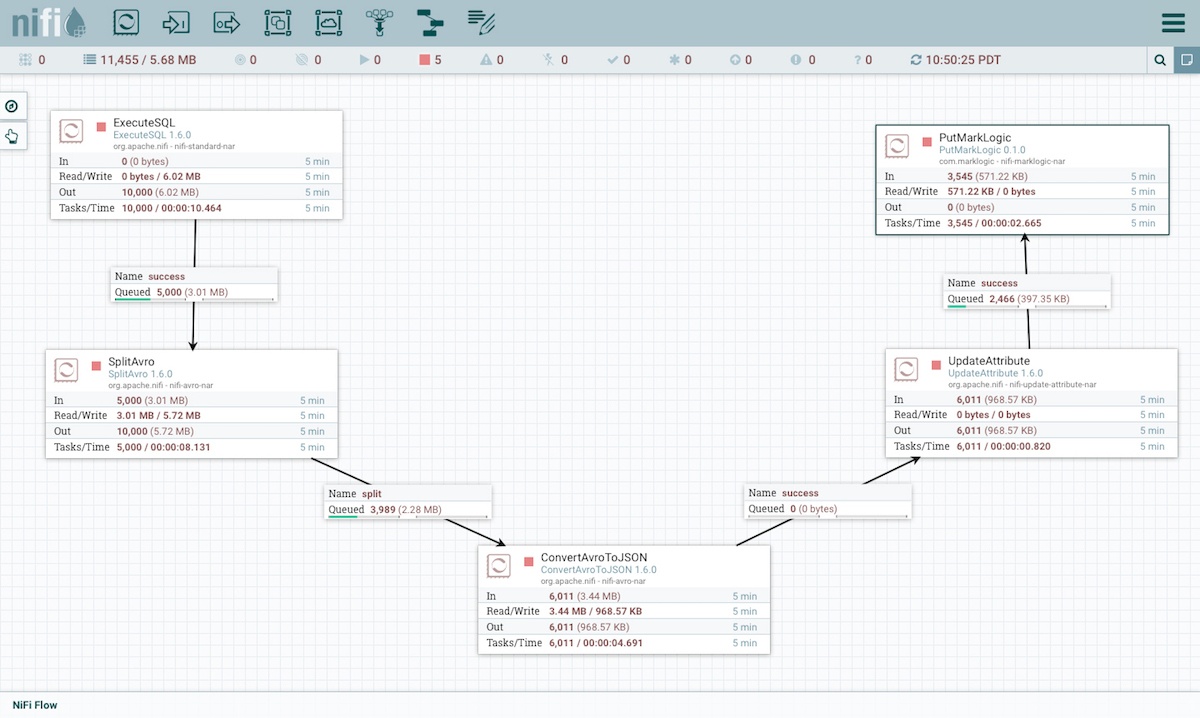Click the NiFi Flow breadcrumb link
The image size is (1200, 718).
pyautogui.click(x=35, y=705)
